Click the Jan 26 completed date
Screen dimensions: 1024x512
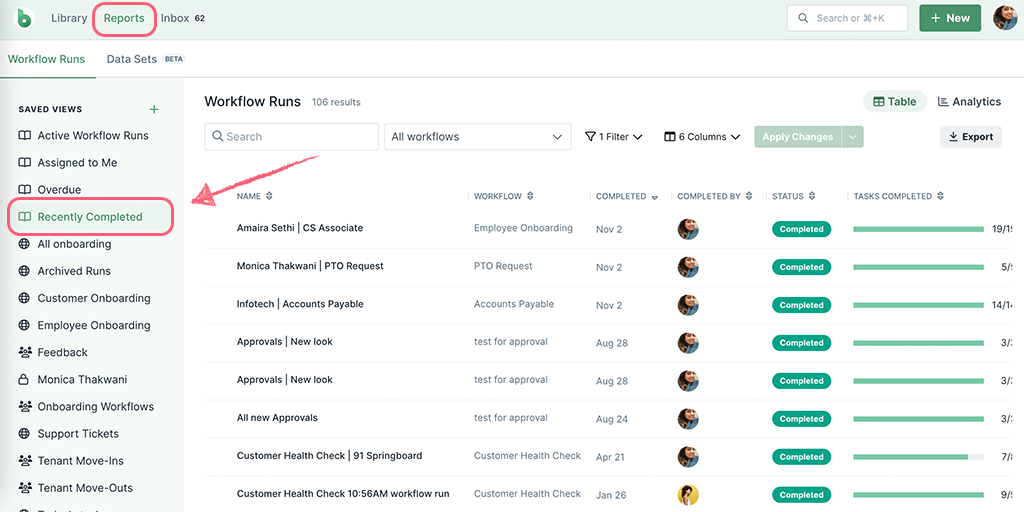[x=611, y=494]
